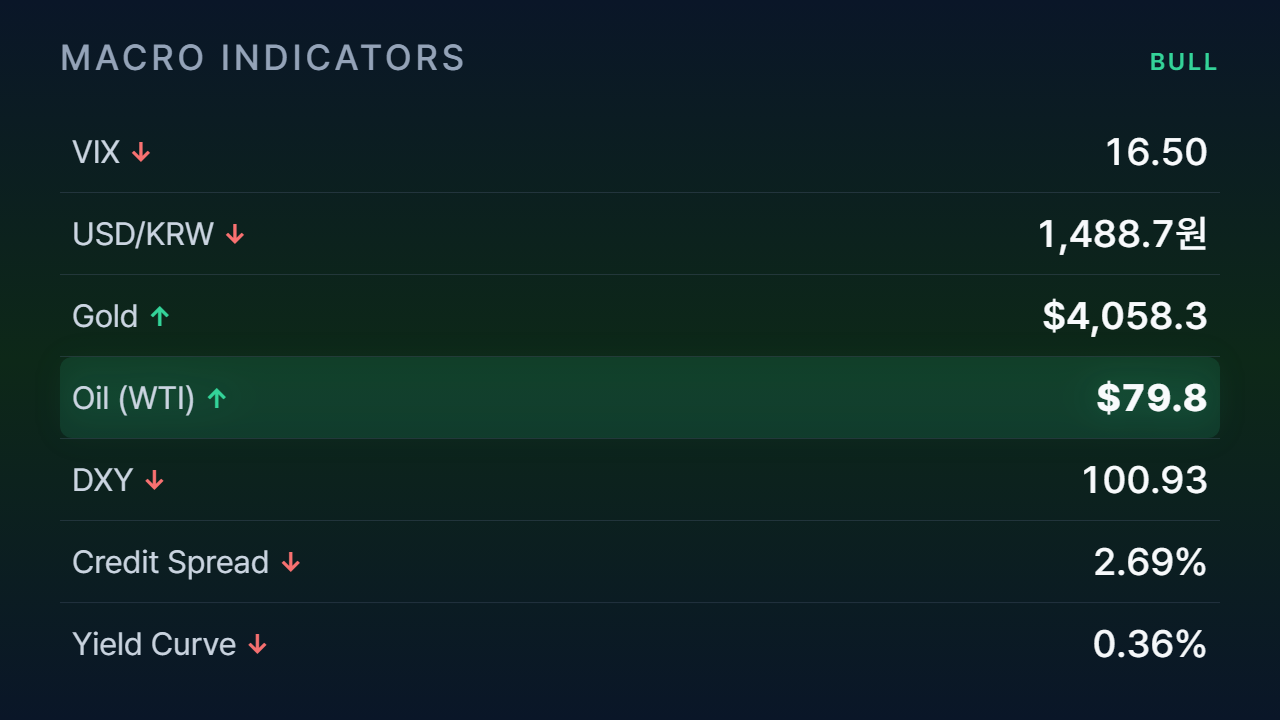Click the down arrow beside Credit Spread

290,562
